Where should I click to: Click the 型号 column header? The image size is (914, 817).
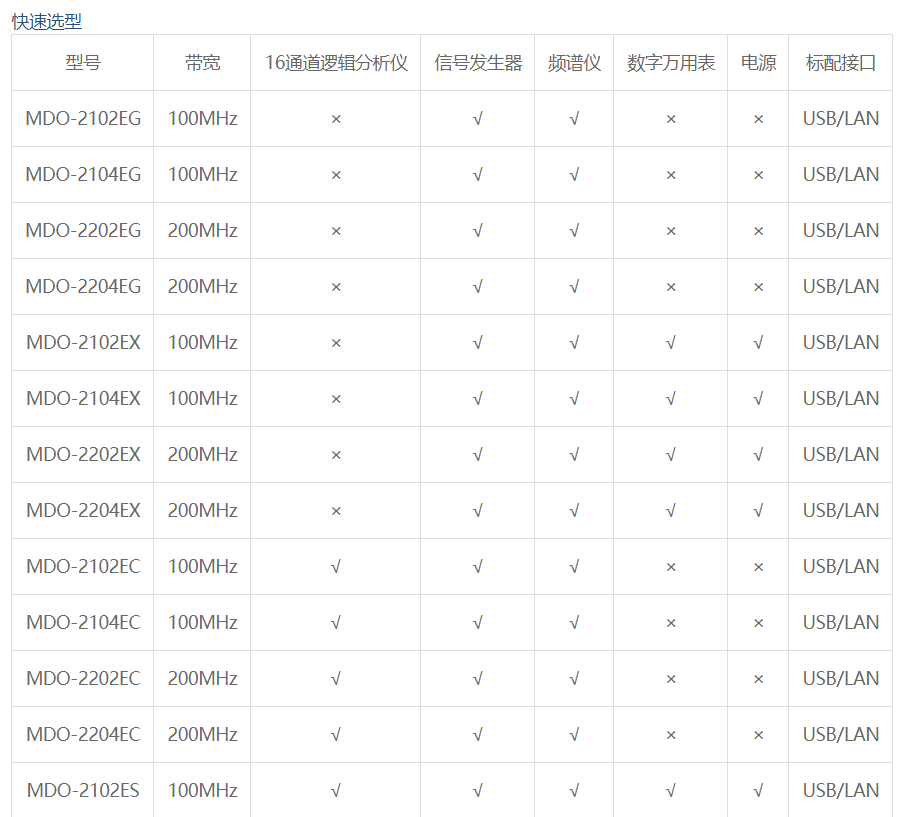point(83,63)
